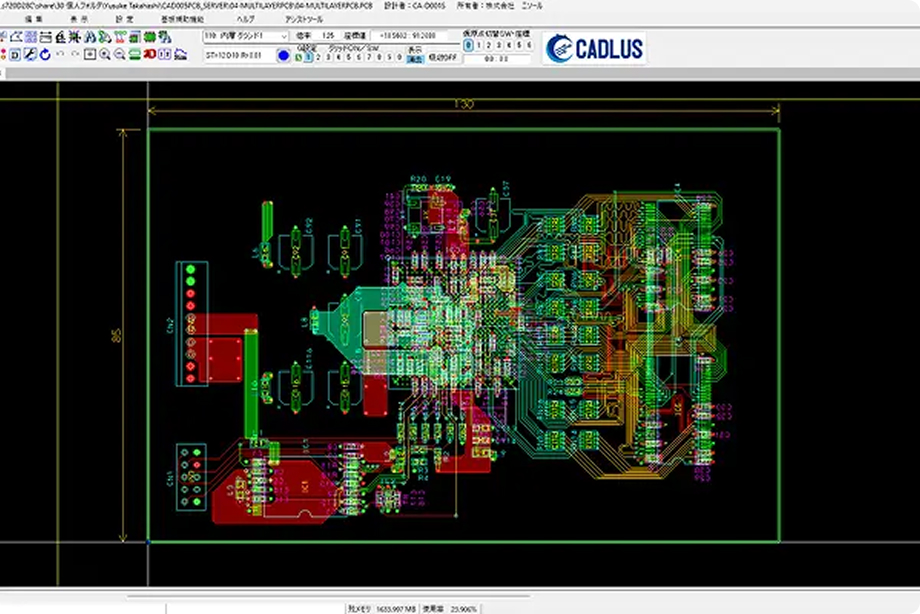Screen dimensions: 920x614
Task: Click the blue circle color indicator
Action: (283, 55)
